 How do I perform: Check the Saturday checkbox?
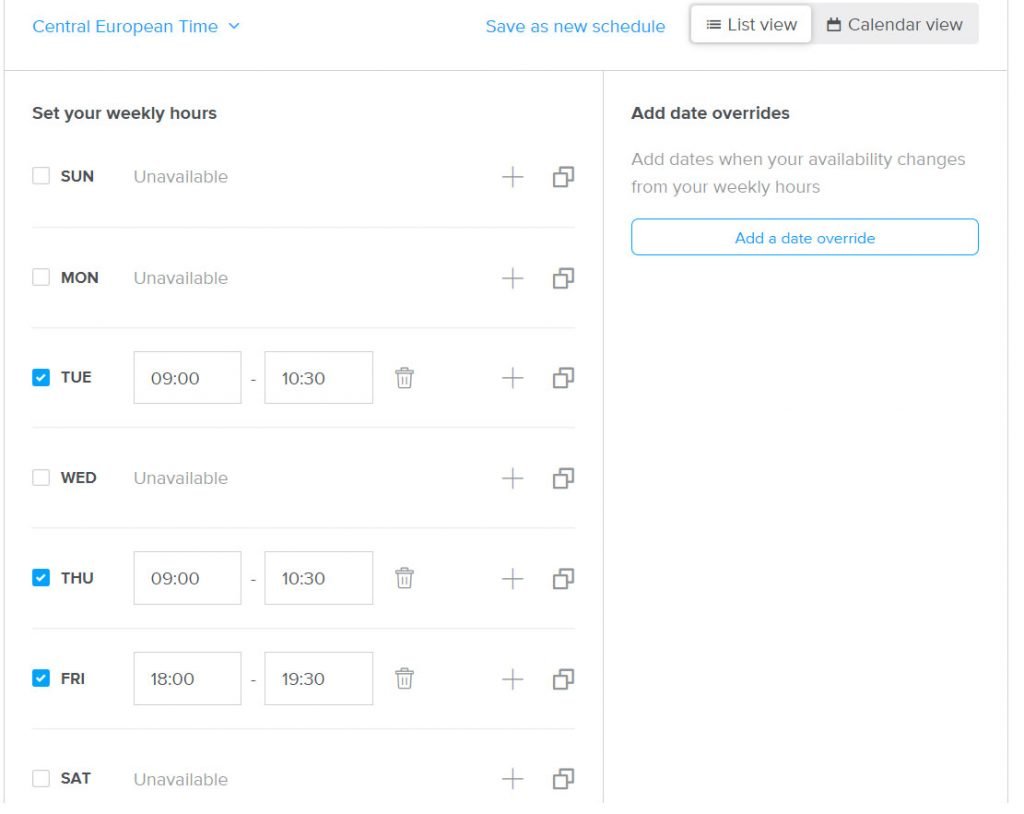pos(41,779)
